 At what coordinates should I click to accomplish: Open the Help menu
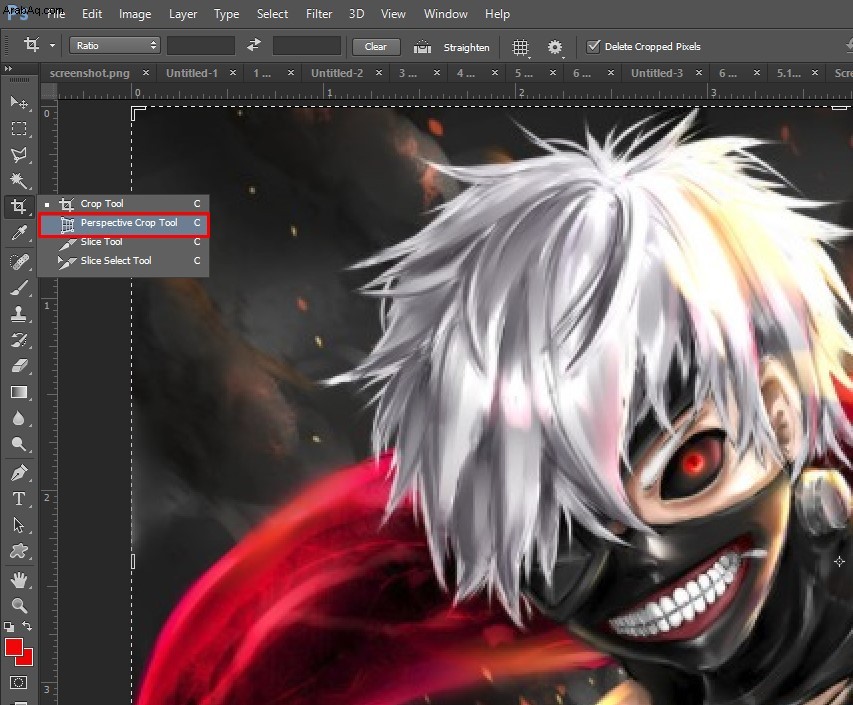click(497, 14)
